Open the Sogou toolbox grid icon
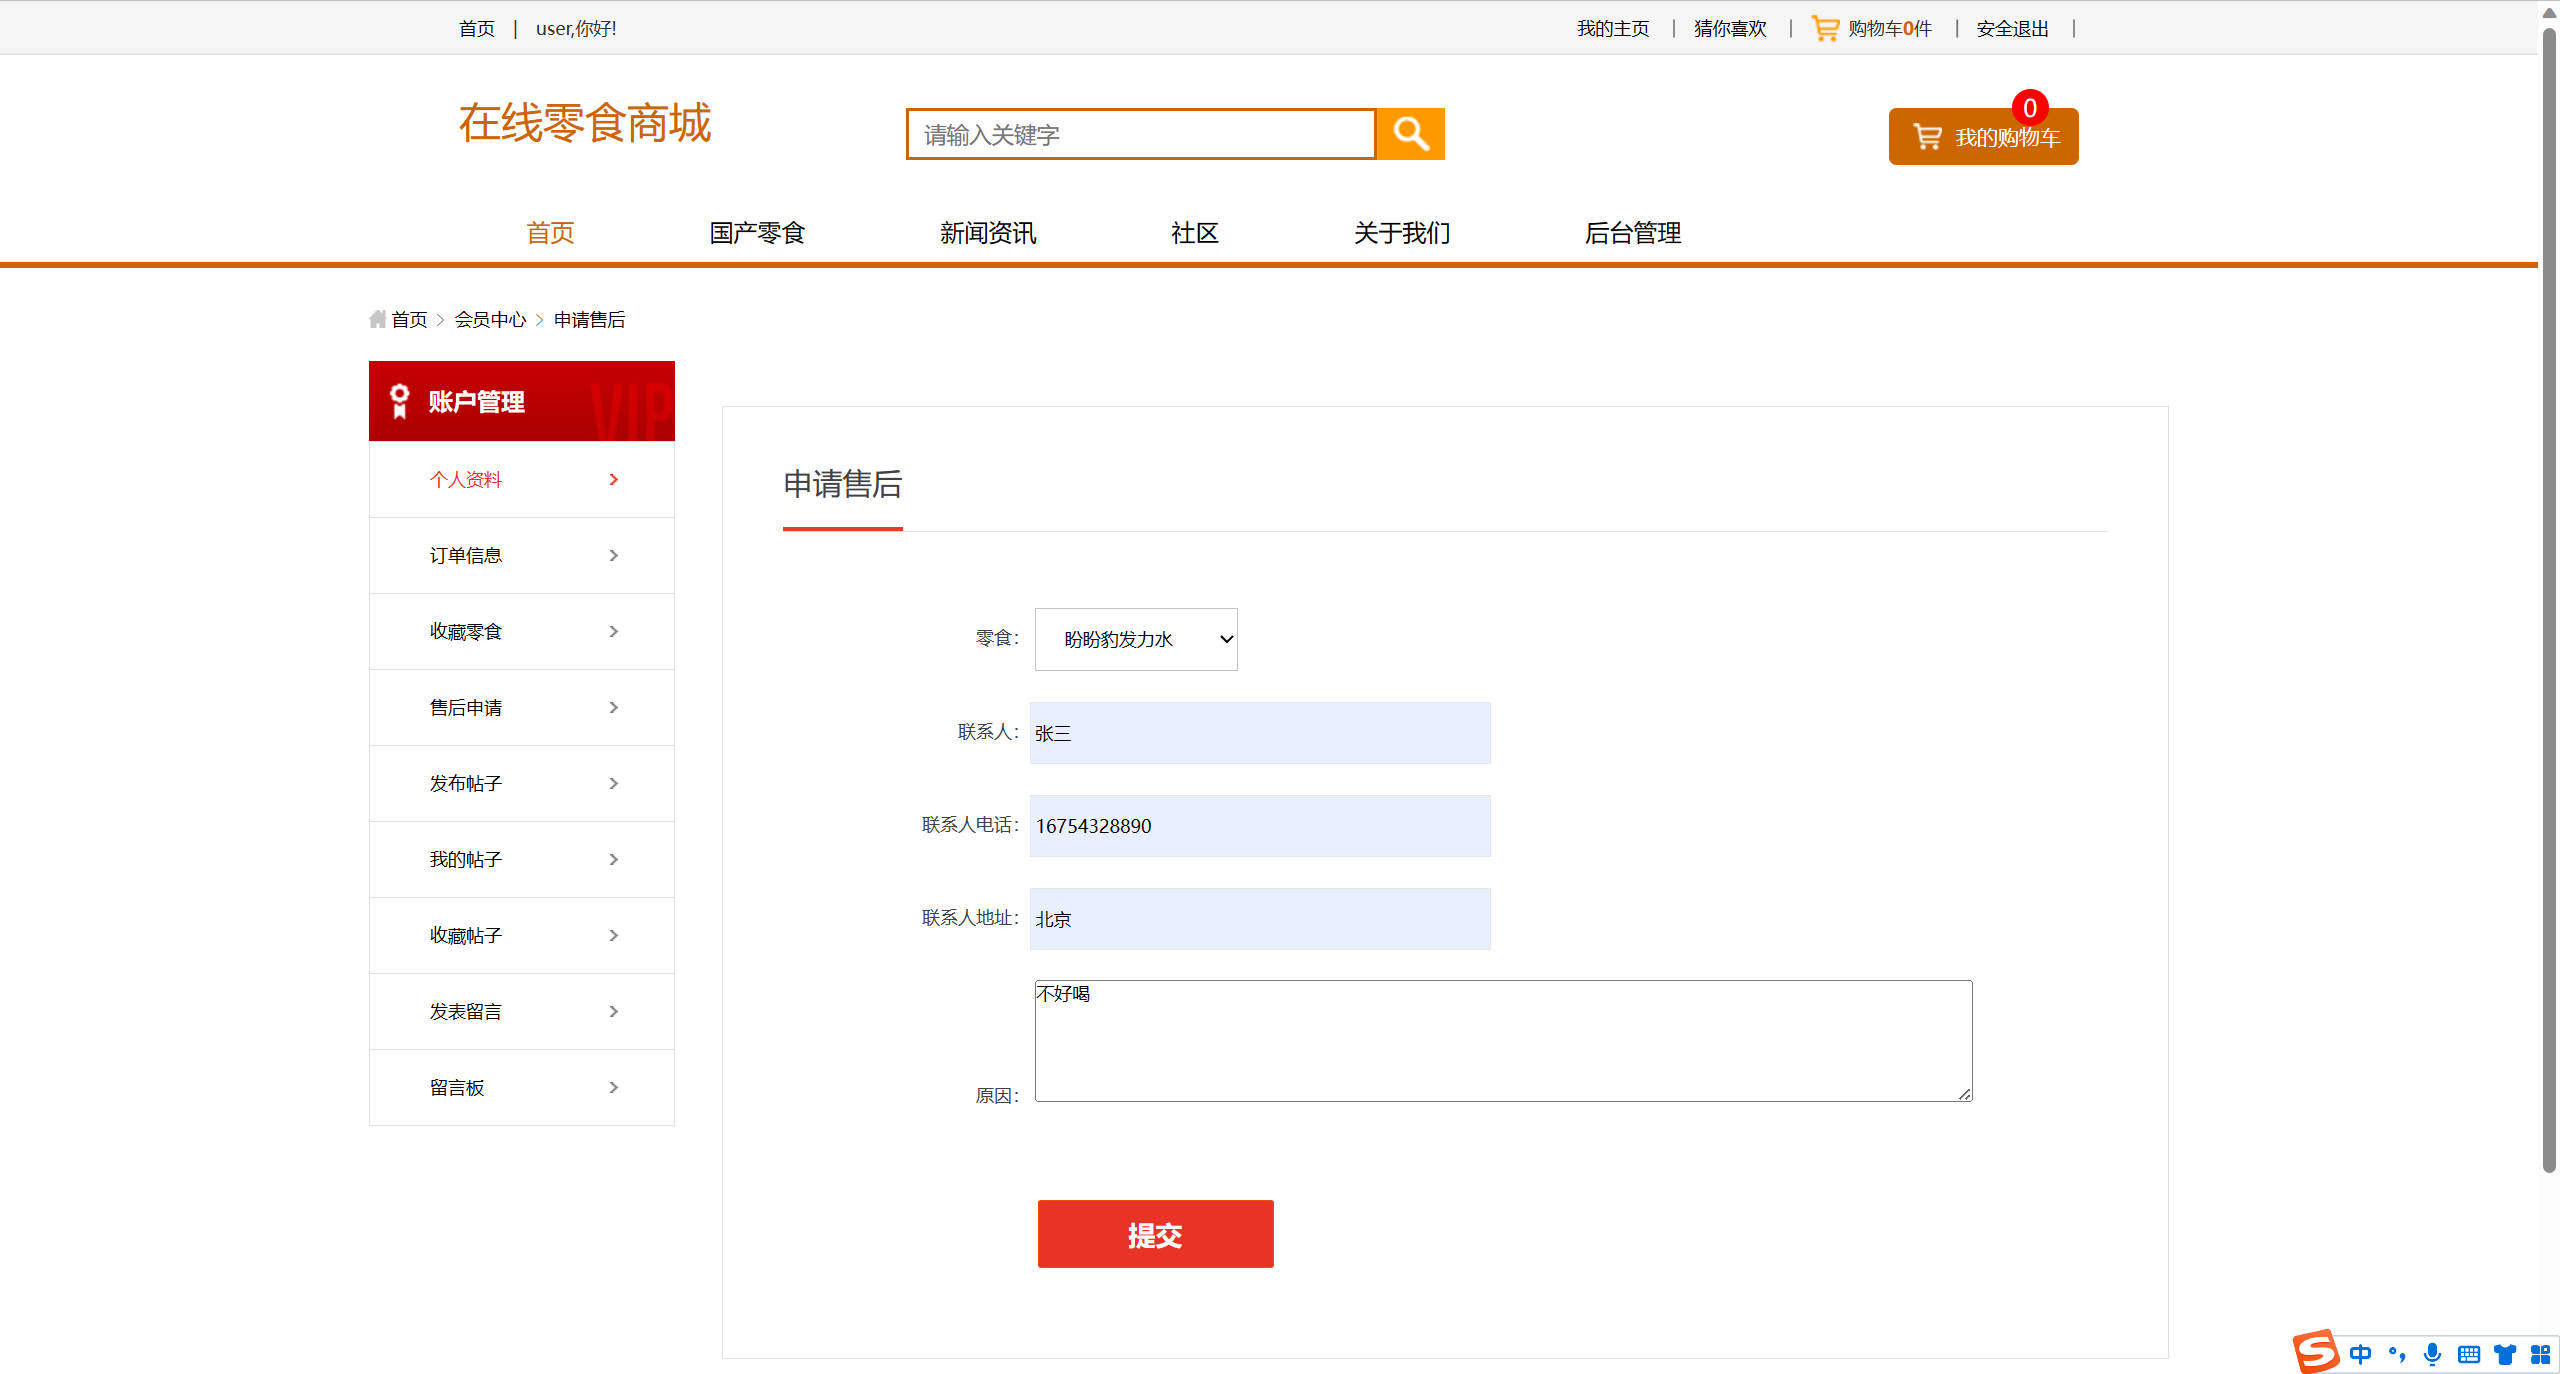 [2539, 1354]
